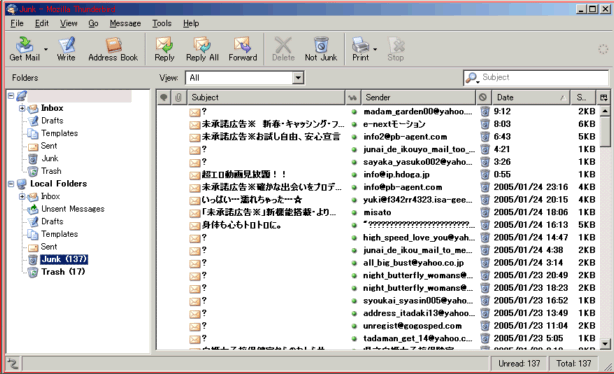614x374 pixels.
Task: Click the Reply All icon
Action: 202,49
